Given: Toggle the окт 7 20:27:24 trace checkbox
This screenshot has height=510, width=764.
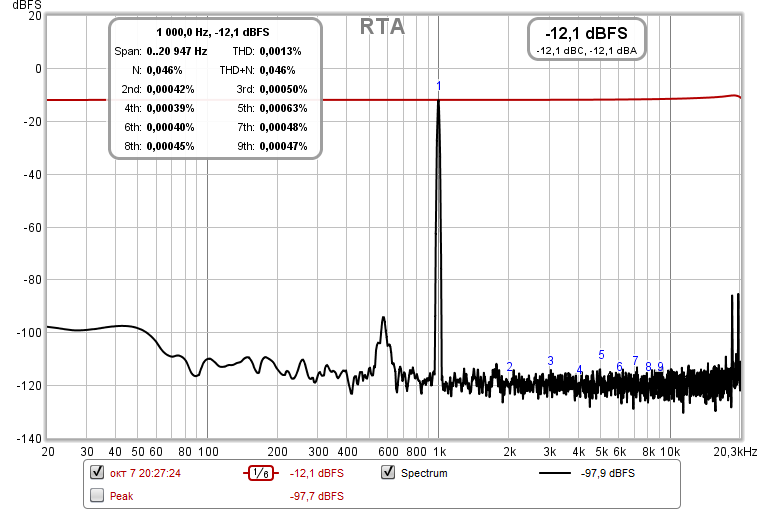Looking at the screenshot, I should pyautogui.click(x=97, y=472).
